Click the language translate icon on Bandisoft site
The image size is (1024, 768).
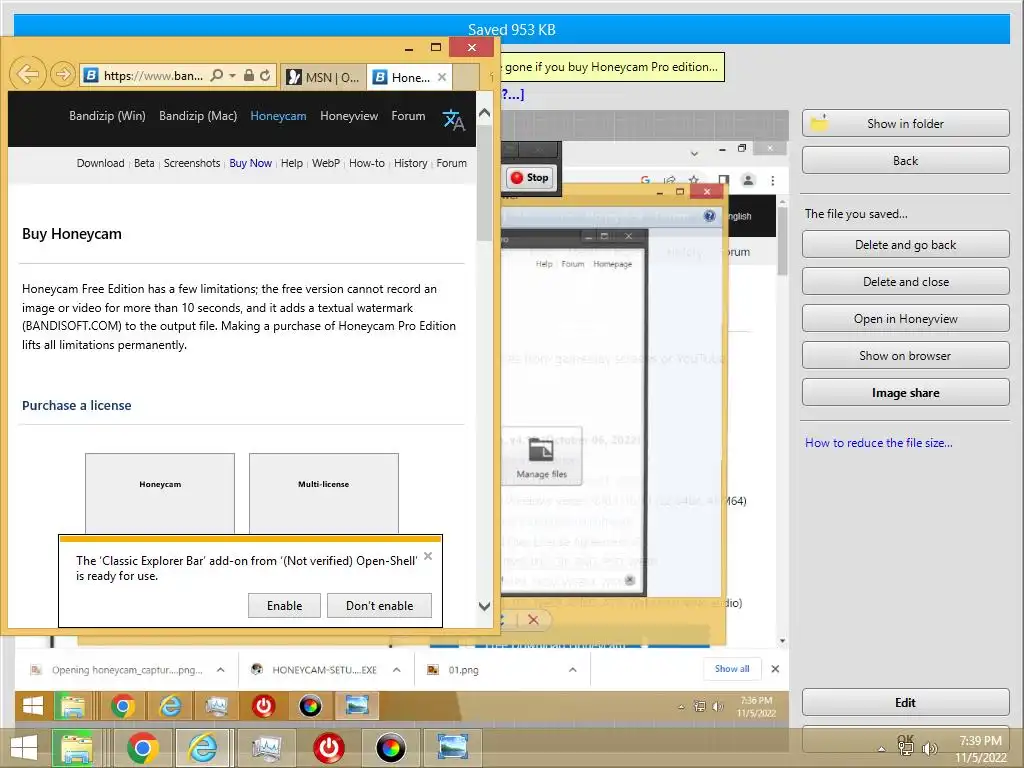click(x=453, y=120)
